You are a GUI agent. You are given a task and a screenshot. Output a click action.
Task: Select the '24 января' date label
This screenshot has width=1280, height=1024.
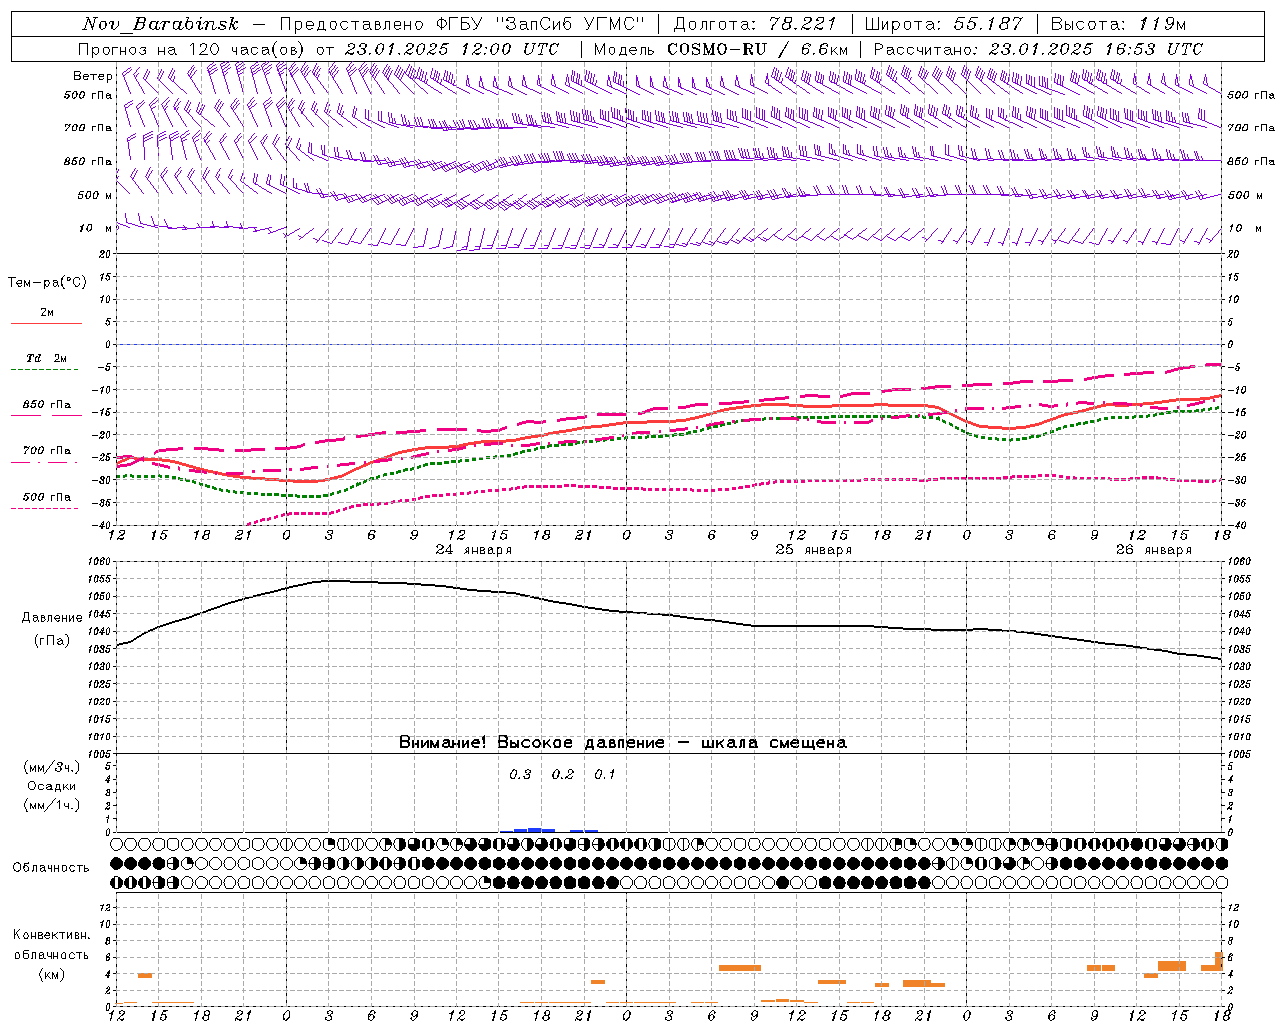(x=473, y=550)
